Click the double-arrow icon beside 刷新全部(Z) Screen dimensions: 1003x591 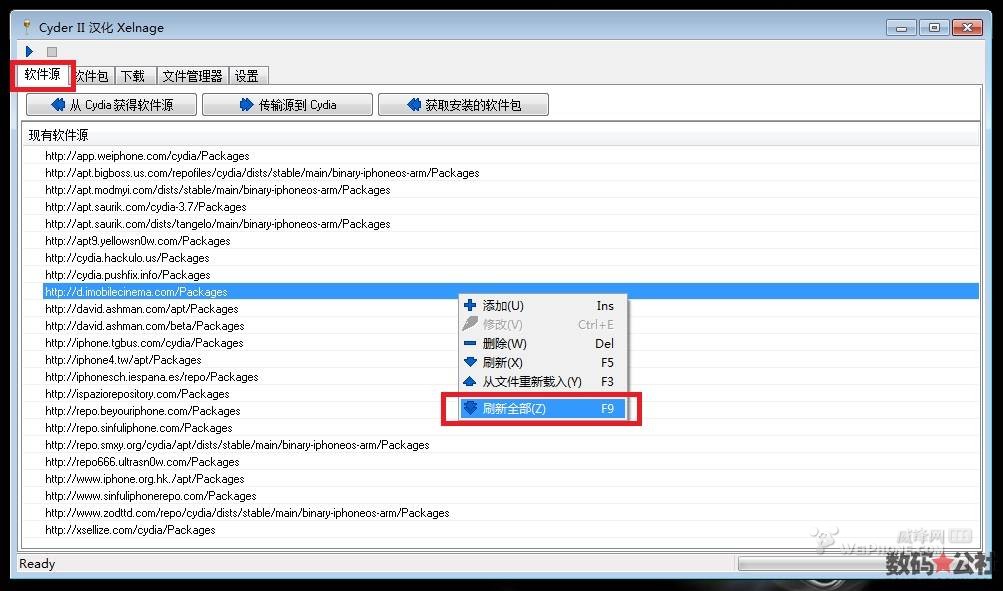pyautogui.click(x=470, y=407)
